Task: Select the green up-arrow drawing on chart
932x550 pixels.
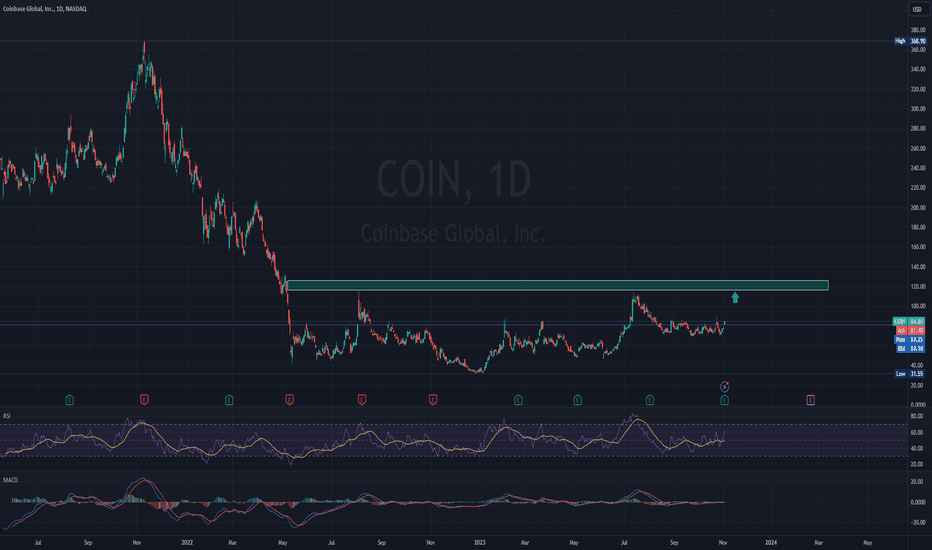Action: 735,297
